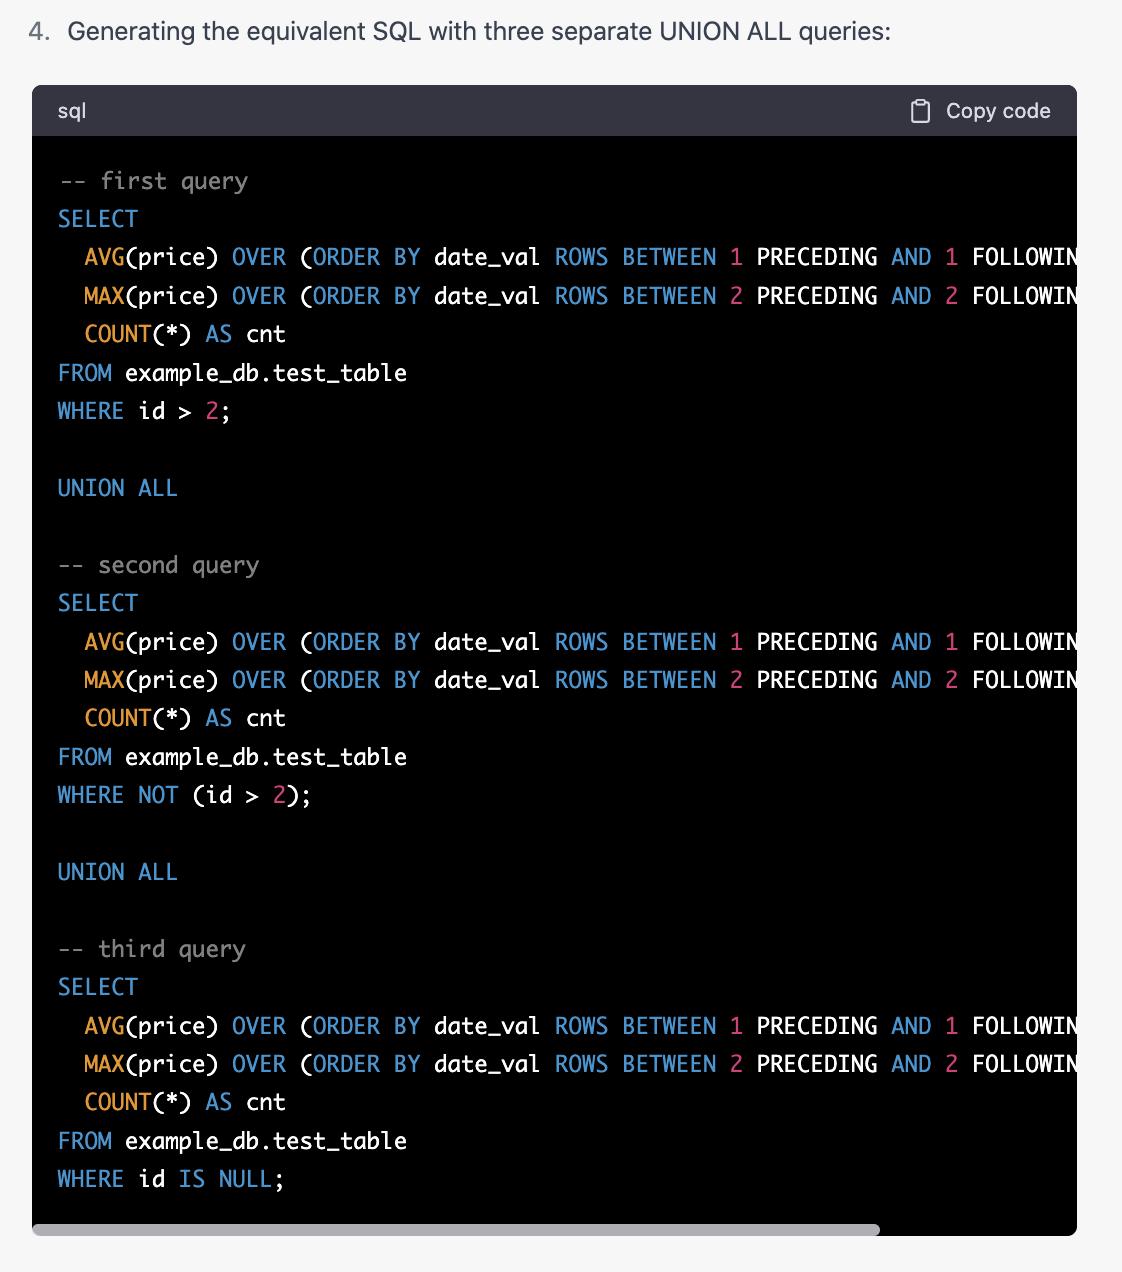This screenshot has width=1122, height=1272.
Task: Click the '-- first query' comment
Action: coord(154,181)
